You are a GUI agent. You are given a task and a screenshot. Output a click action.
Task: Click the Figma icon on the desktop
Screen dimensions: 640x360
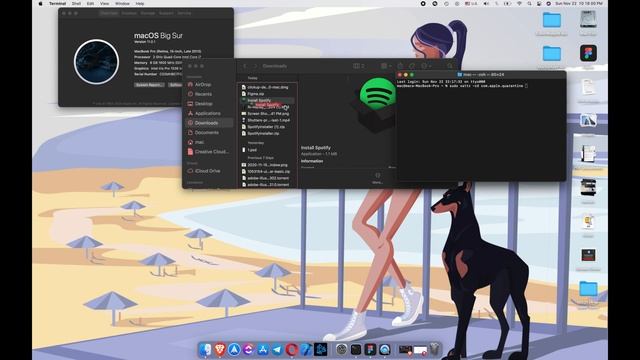tap(588, 53)
